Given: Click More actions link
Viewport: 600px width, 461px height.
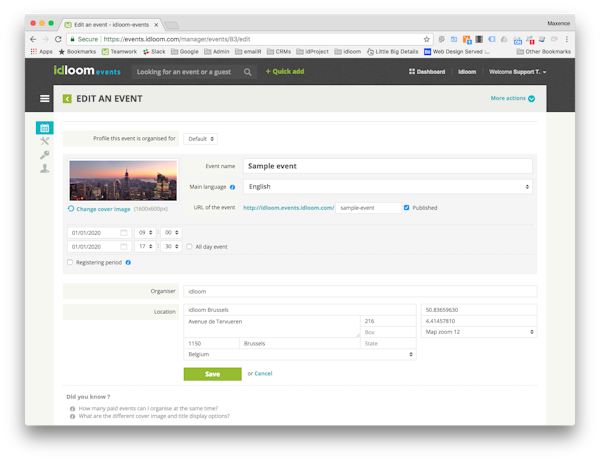Looking at the screenshot, I should pos(508,98).
